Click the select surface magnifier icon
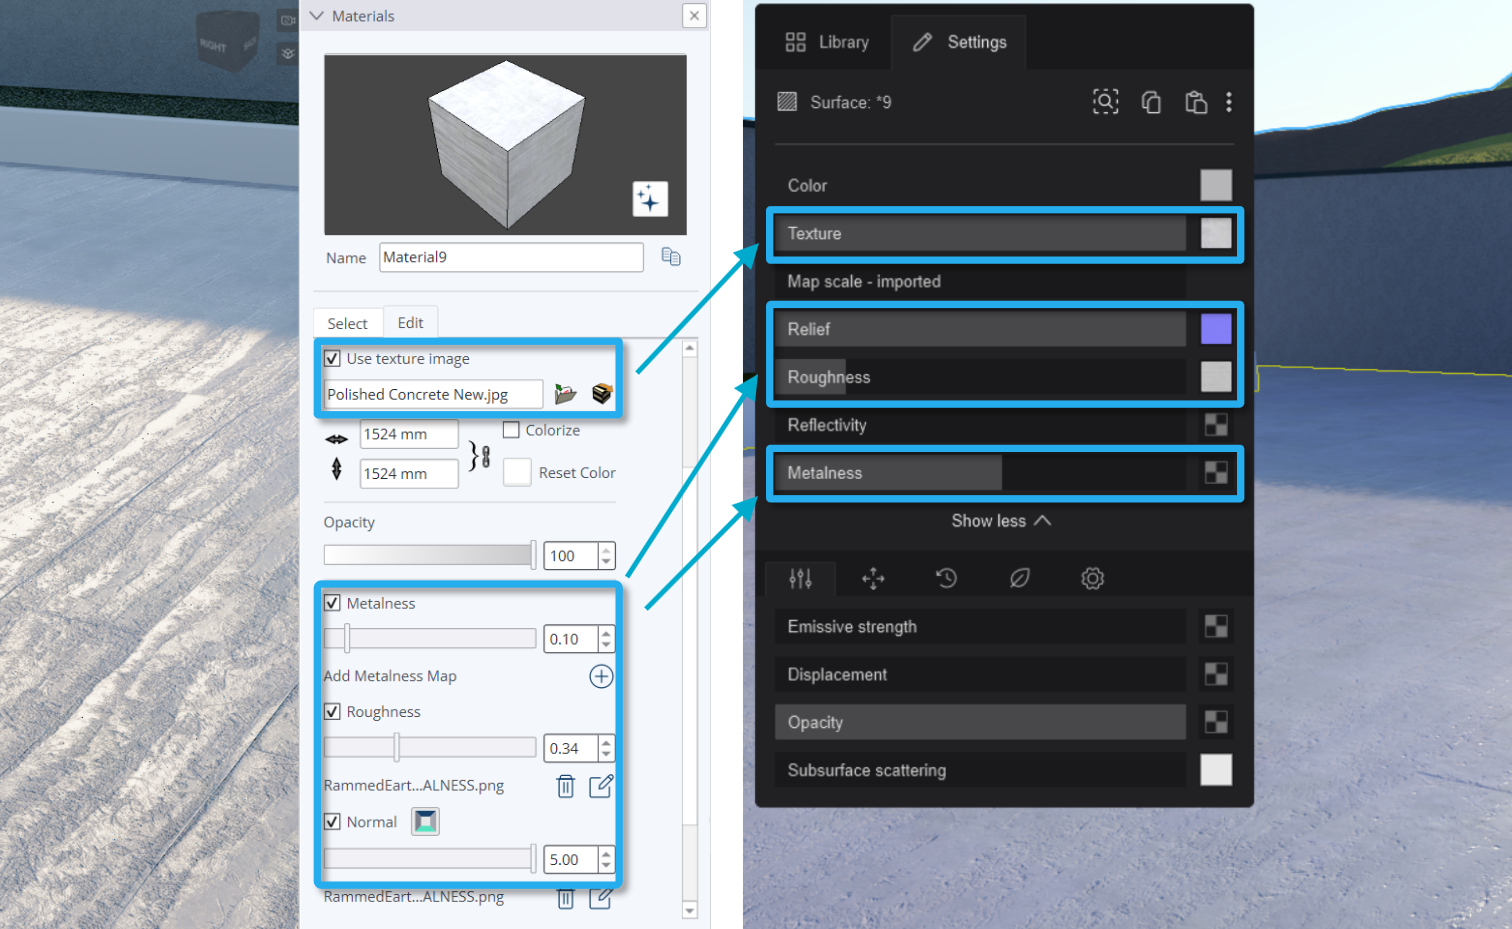This screenshot has width=1512, height=929. (x=1105, y=102)
